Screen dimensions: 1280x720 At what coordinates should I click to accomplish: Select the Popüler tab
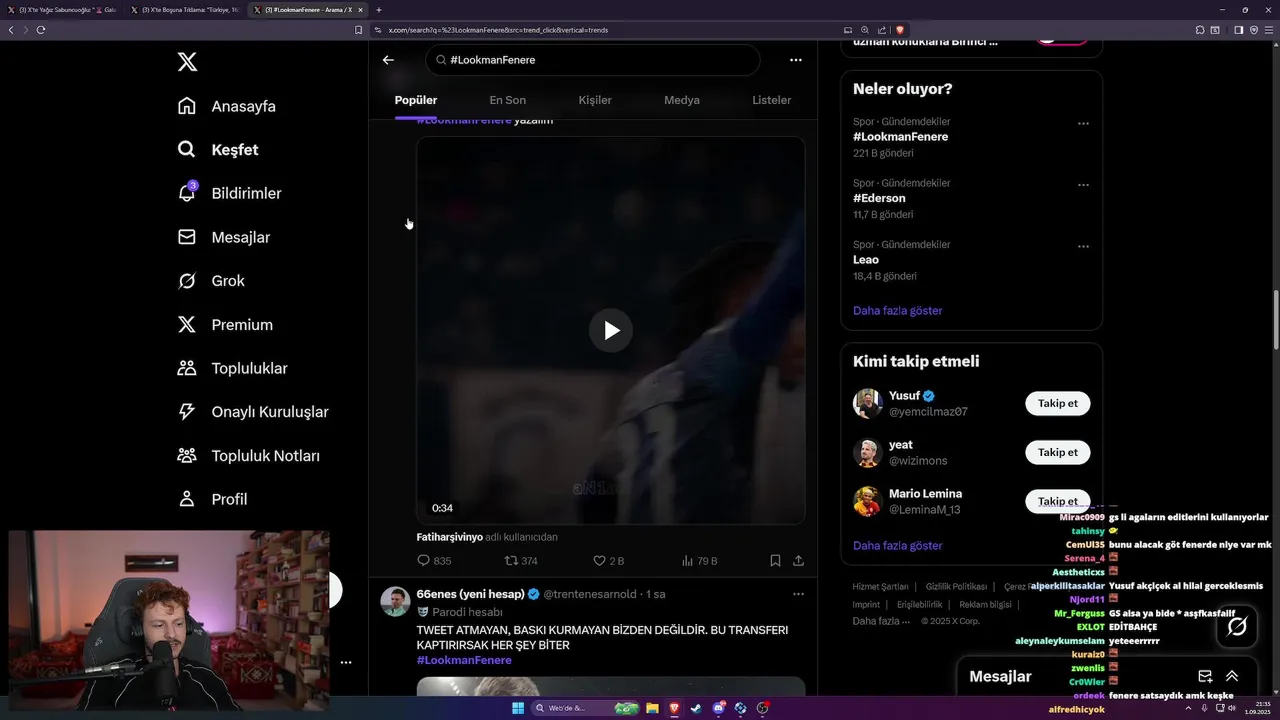coord(416,100)
